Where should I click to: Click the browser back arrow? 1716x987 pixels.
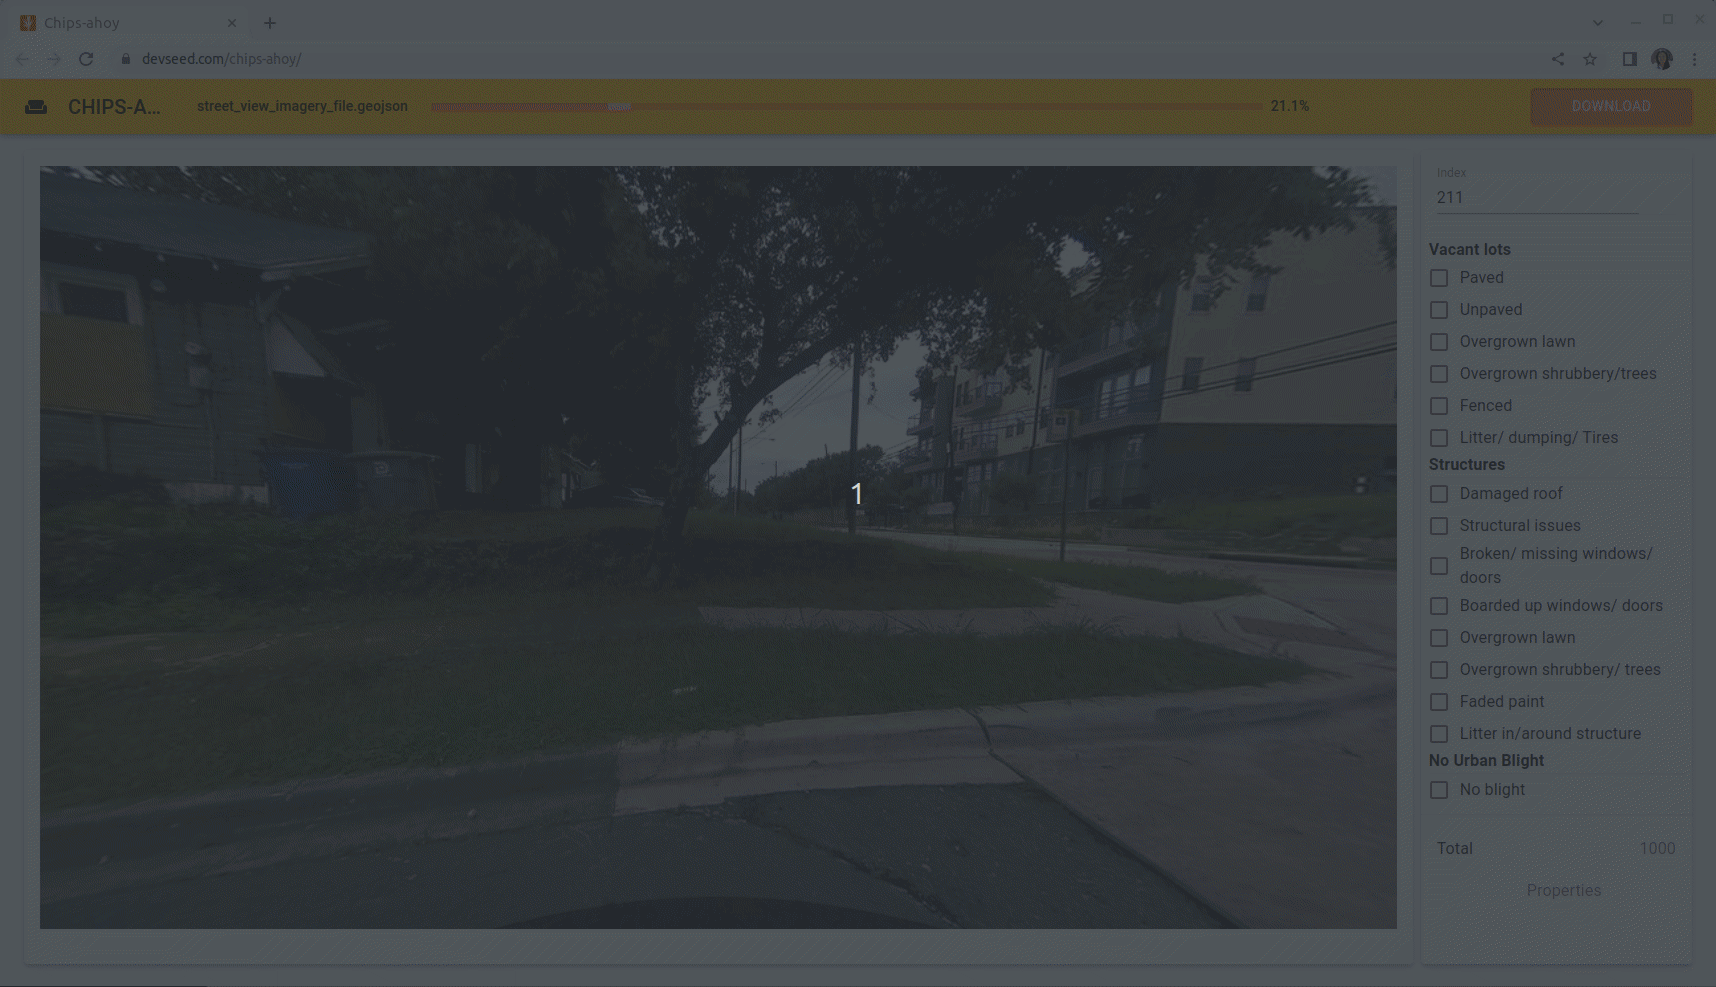[22, 59]
